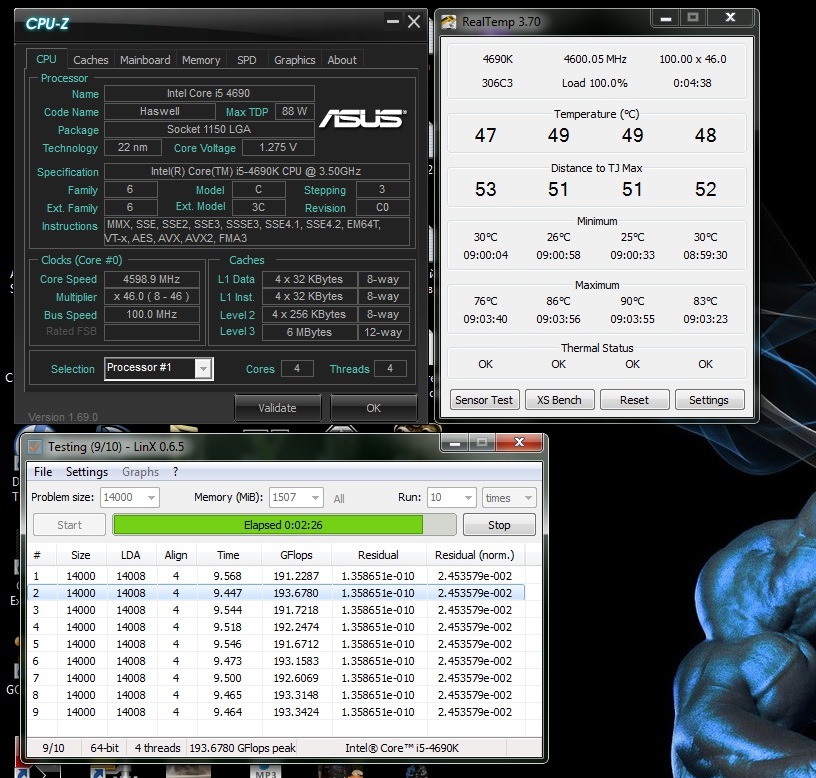Image resolution: width=816 pixels, height=778 pixels.
Task: Minimize the RealTemp window
Action: (666, 19)
